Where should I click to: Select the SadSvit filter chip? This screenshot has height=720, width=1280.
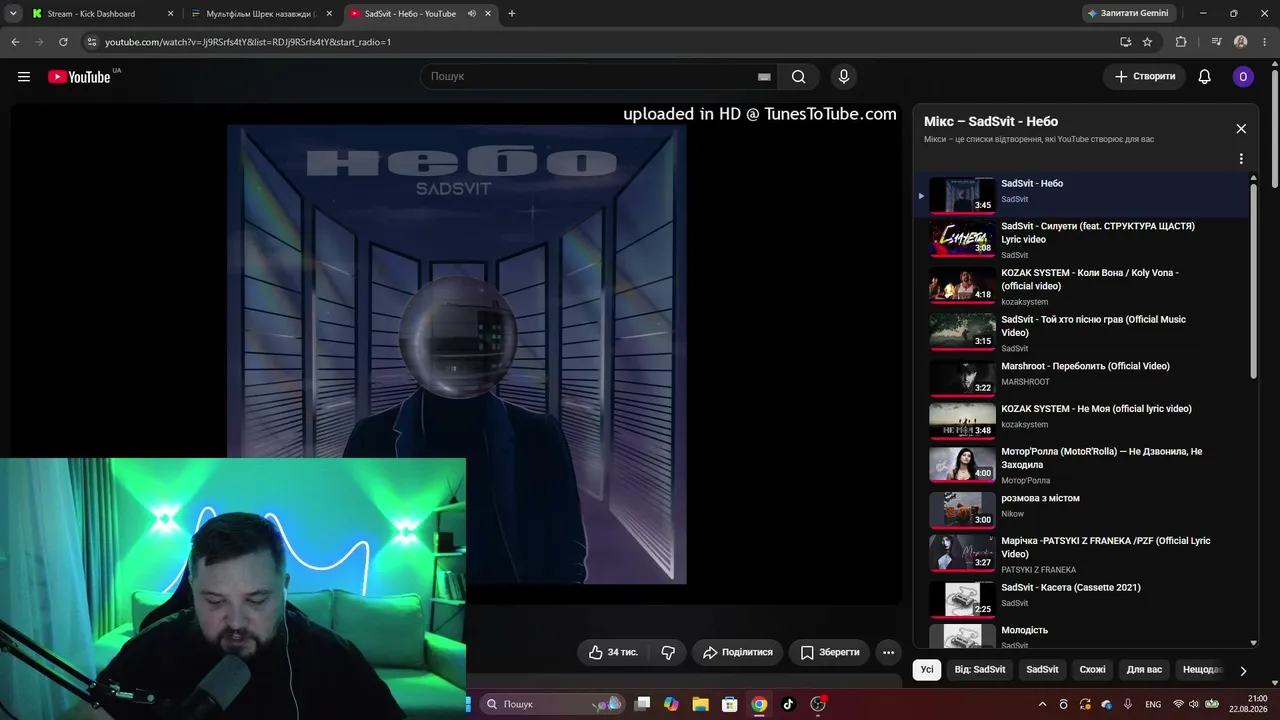[x=1042, y=669]
